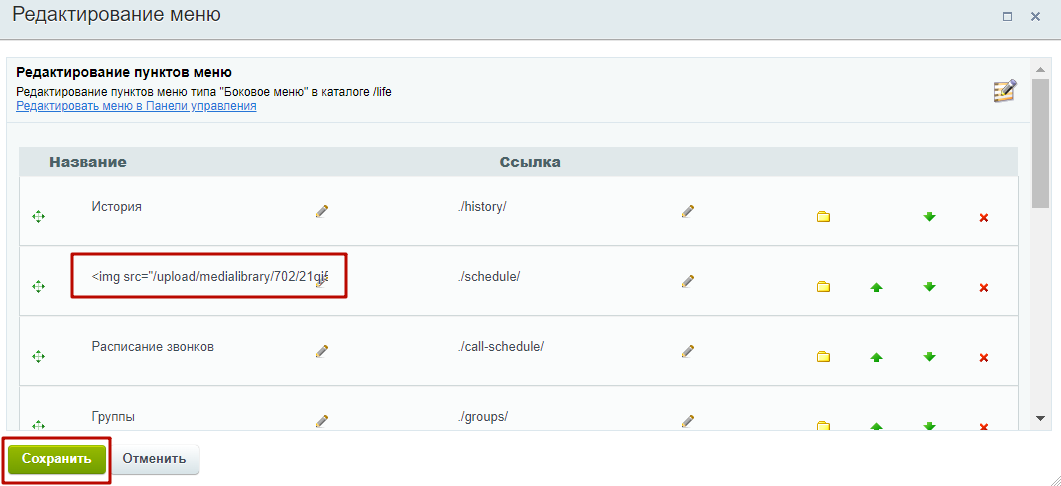Click the ./schedule/ link text
This screenshot has height=486, width=1061.
pos(489,276)
